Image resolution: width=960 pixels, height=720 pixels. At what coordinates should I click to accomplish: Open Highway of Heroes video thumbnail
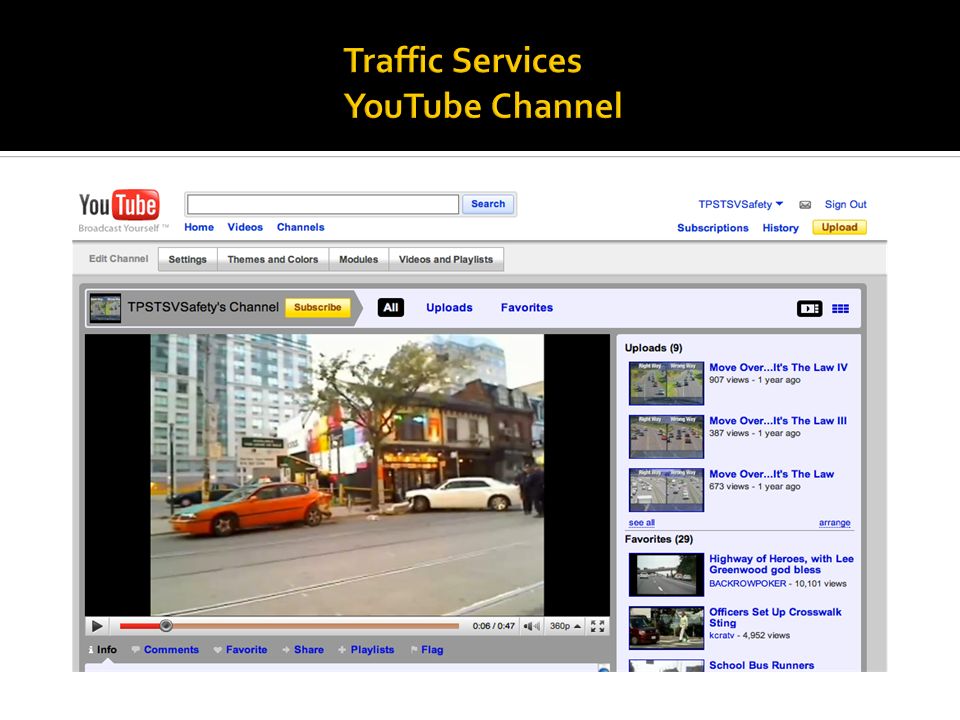[x=666, y=575]
